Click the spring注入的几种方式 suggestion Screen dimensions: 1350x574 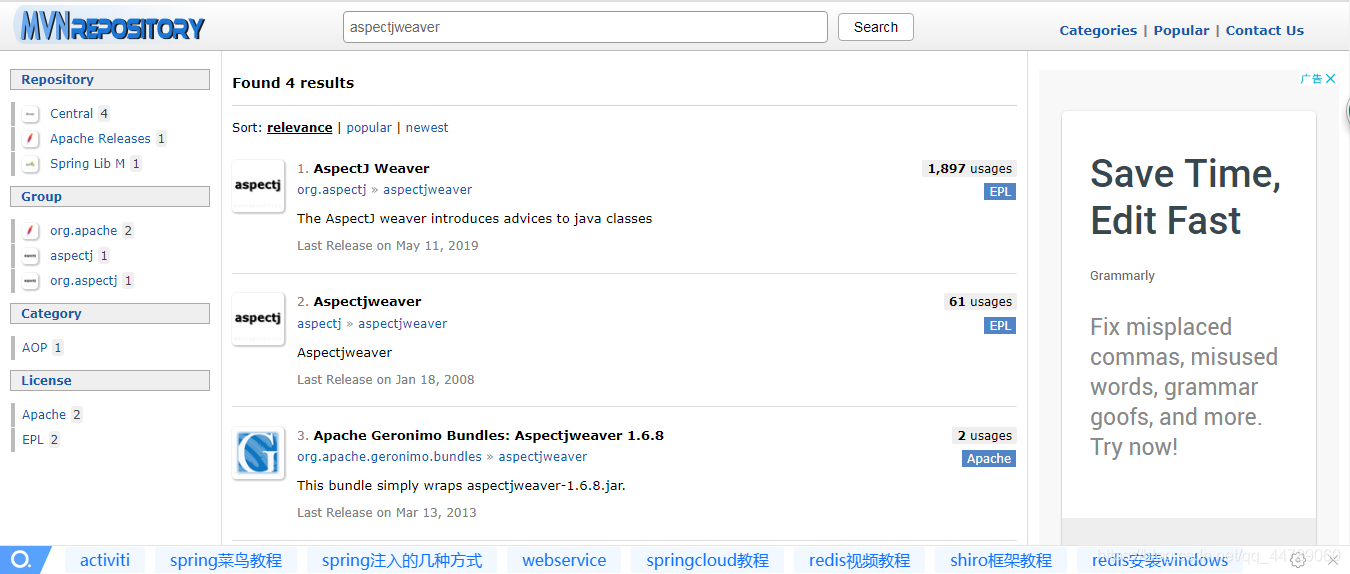(x=402, y=560)
